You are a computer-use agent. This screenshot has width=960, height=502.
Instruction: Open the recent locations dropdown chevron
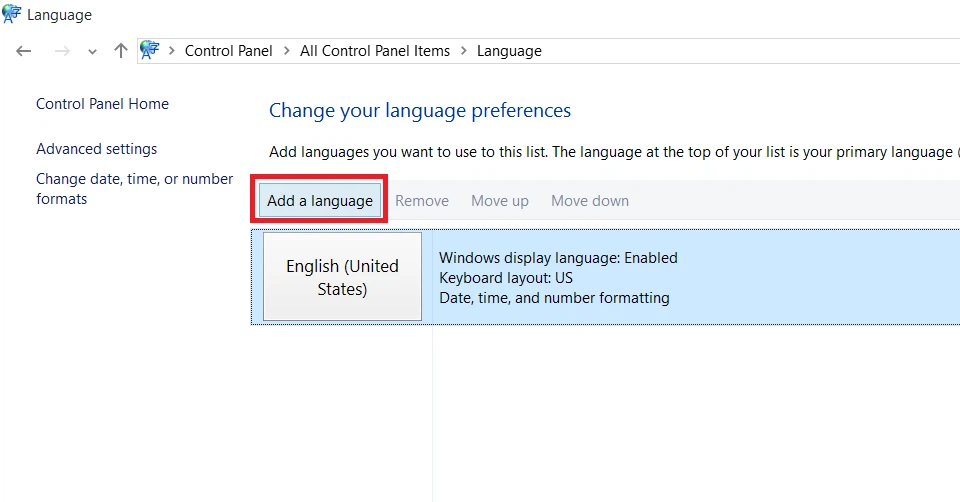coord(92,52)
